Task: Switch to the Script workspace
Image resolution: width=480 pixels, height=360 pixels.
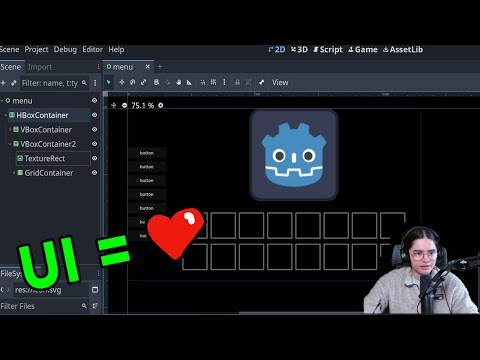Action: 328,49
